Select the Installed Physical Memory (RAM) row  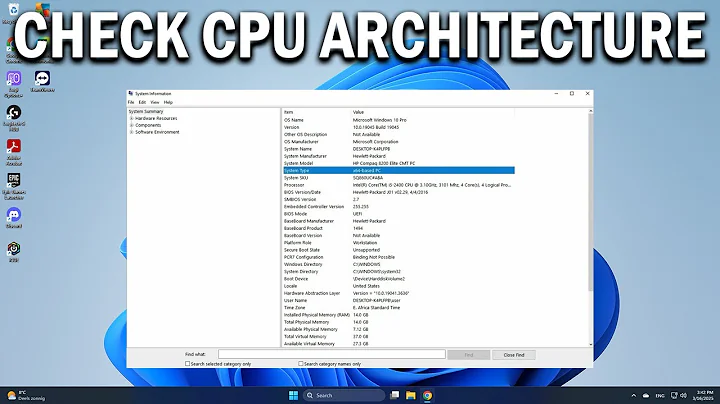coord(399,315)
